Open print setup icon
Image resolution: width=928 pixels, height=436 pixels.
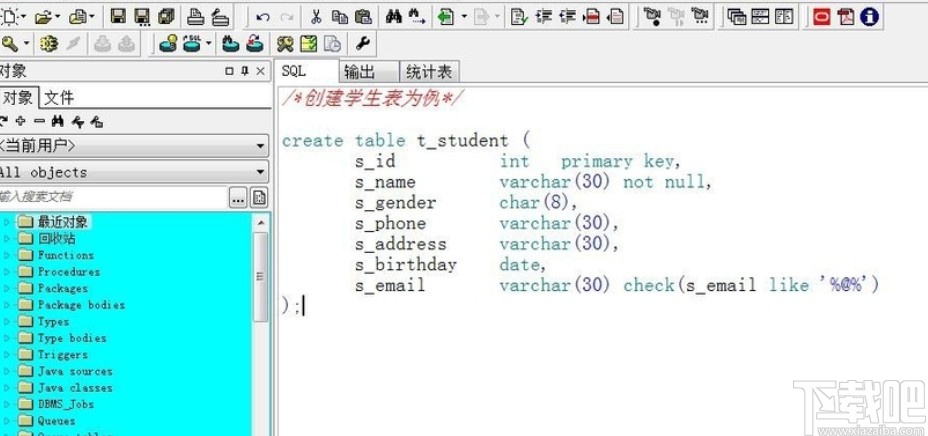click(x=220, y=17)
